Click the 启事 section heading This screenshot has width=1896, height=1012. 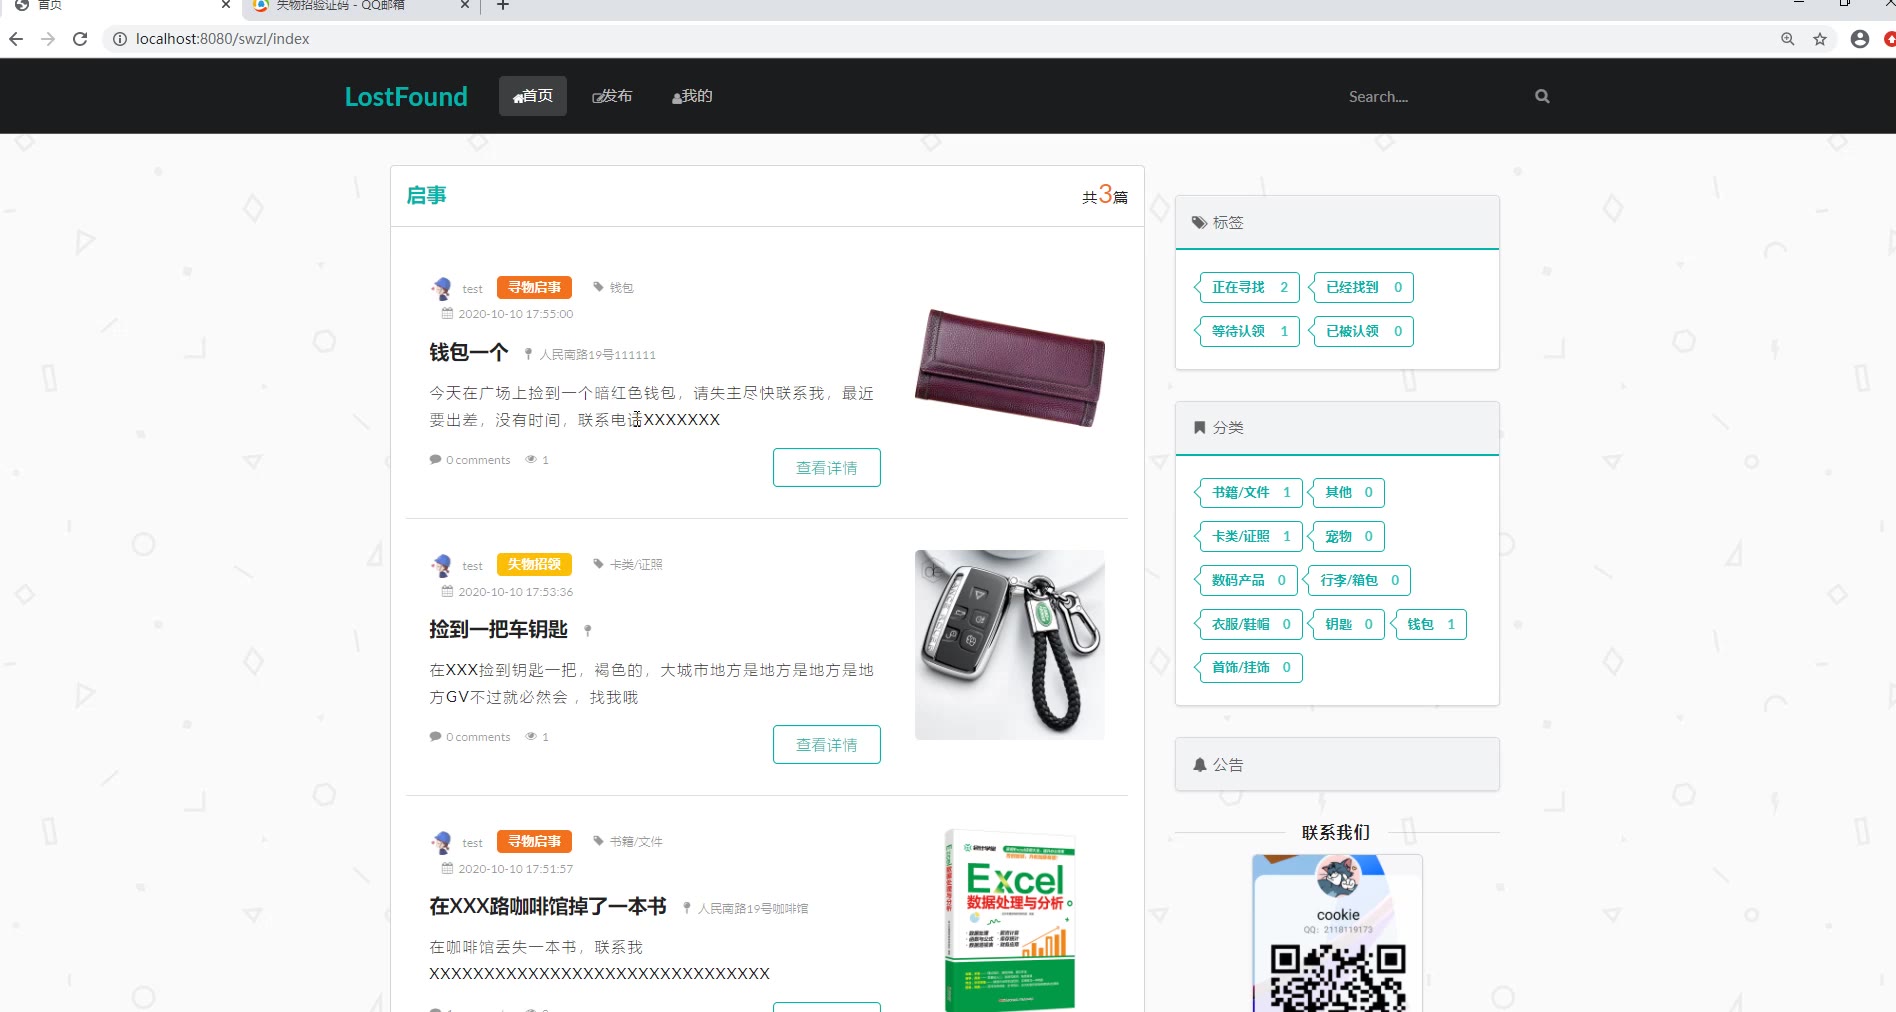pyautogui.click(x=426, y=195)
